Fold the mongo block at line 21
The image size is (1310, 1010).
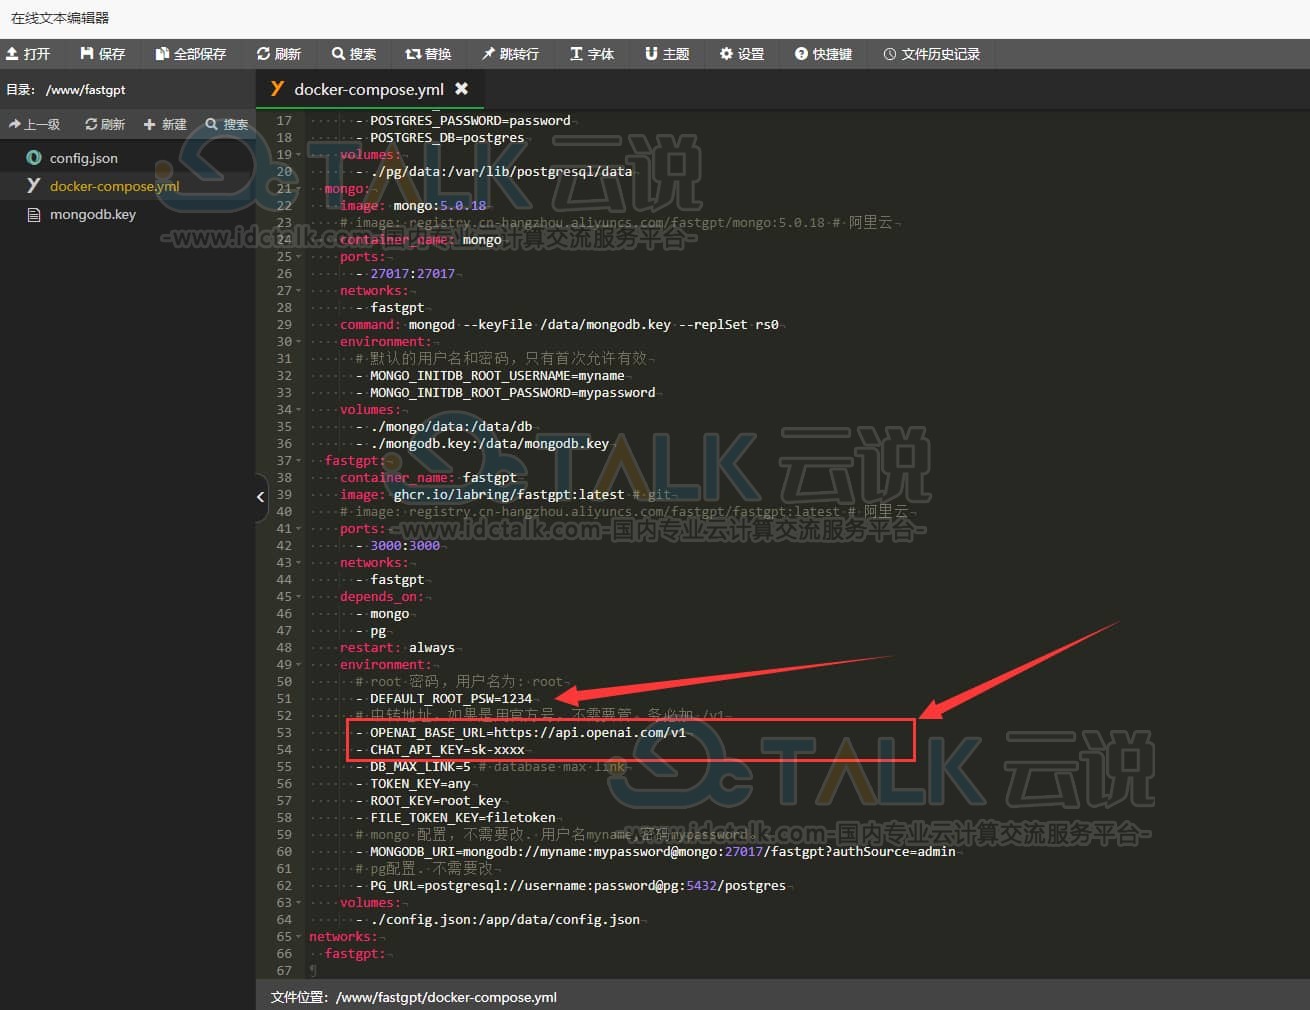(298, 189)
